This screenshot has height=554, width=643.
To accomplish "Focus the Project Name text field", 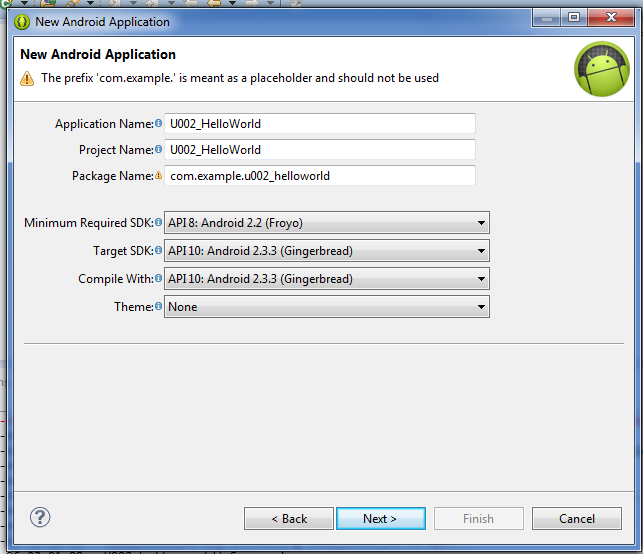I will pos(320,150).
